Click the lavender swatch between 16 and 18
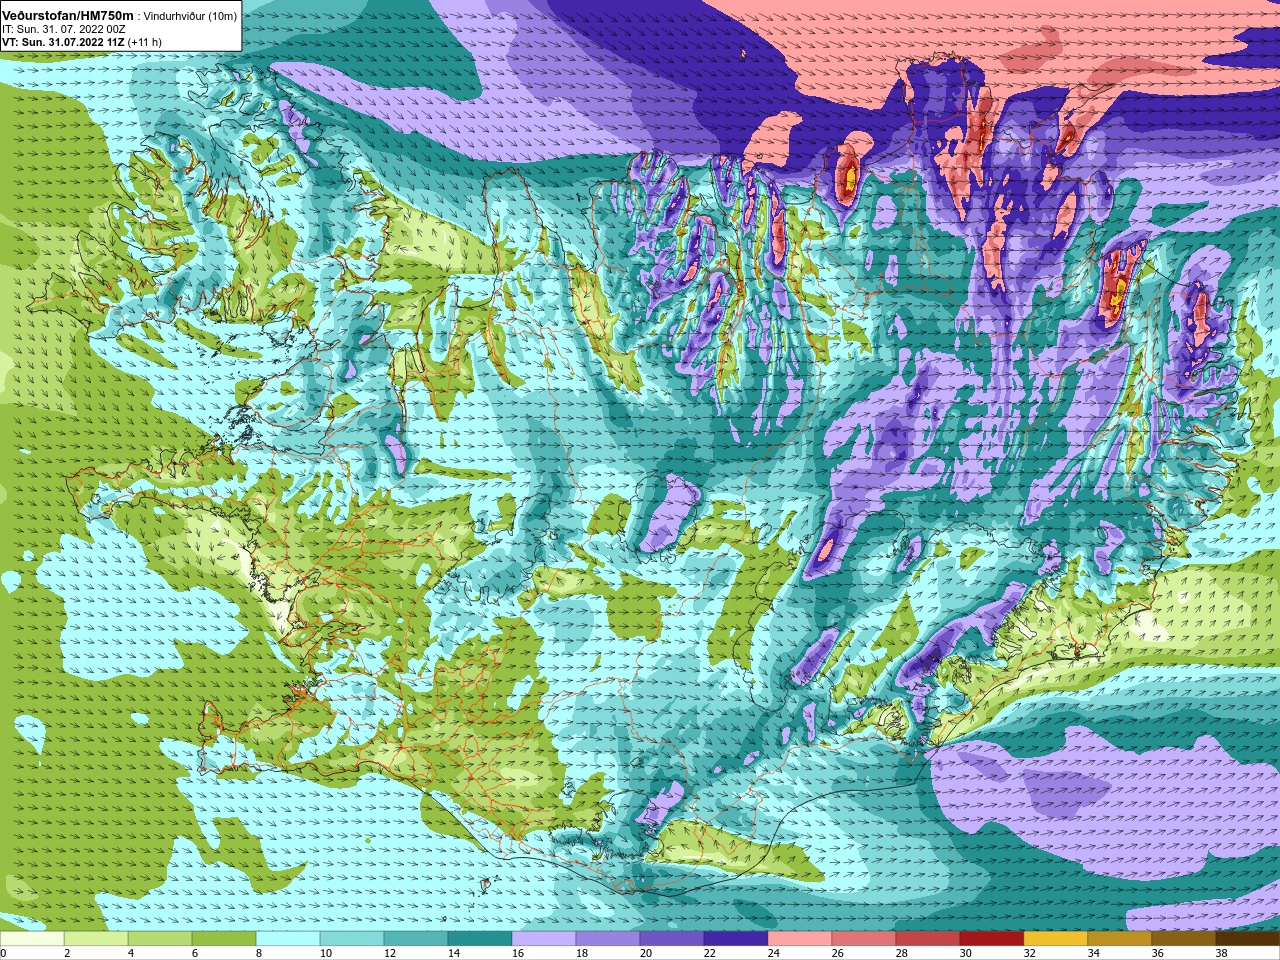 [544, 939]
